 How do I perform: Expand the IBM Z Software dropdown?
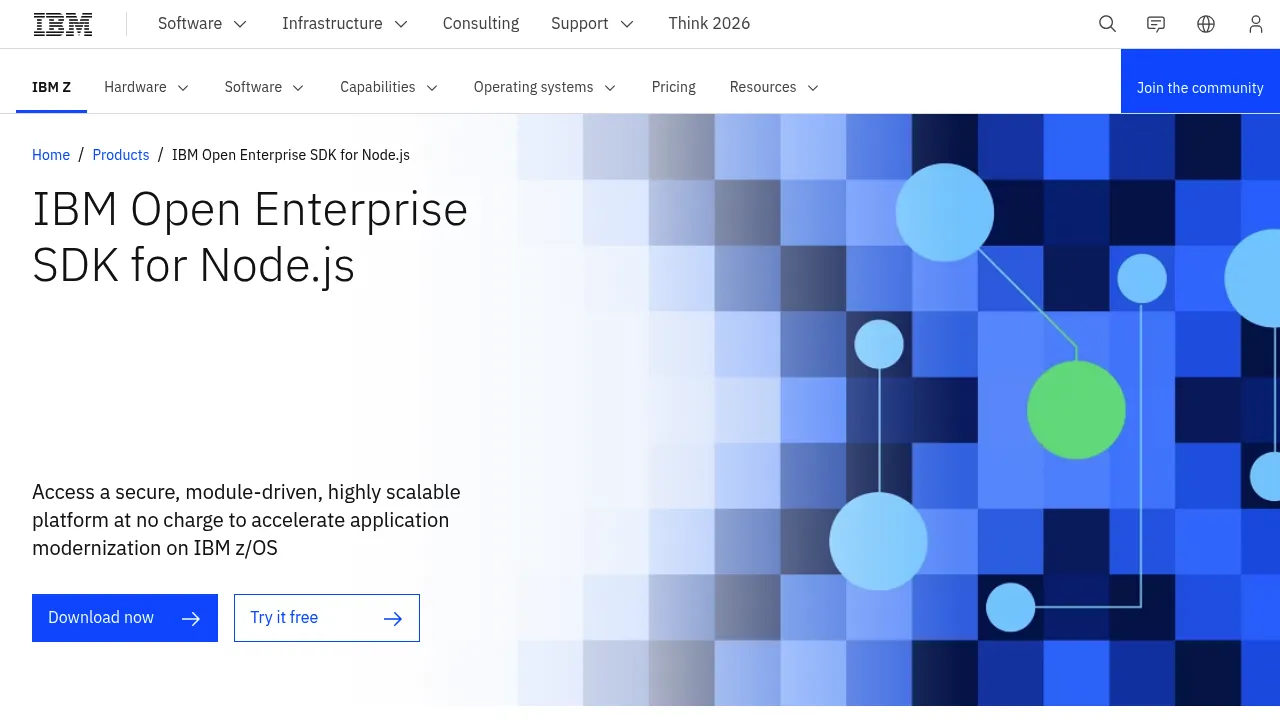265,87
